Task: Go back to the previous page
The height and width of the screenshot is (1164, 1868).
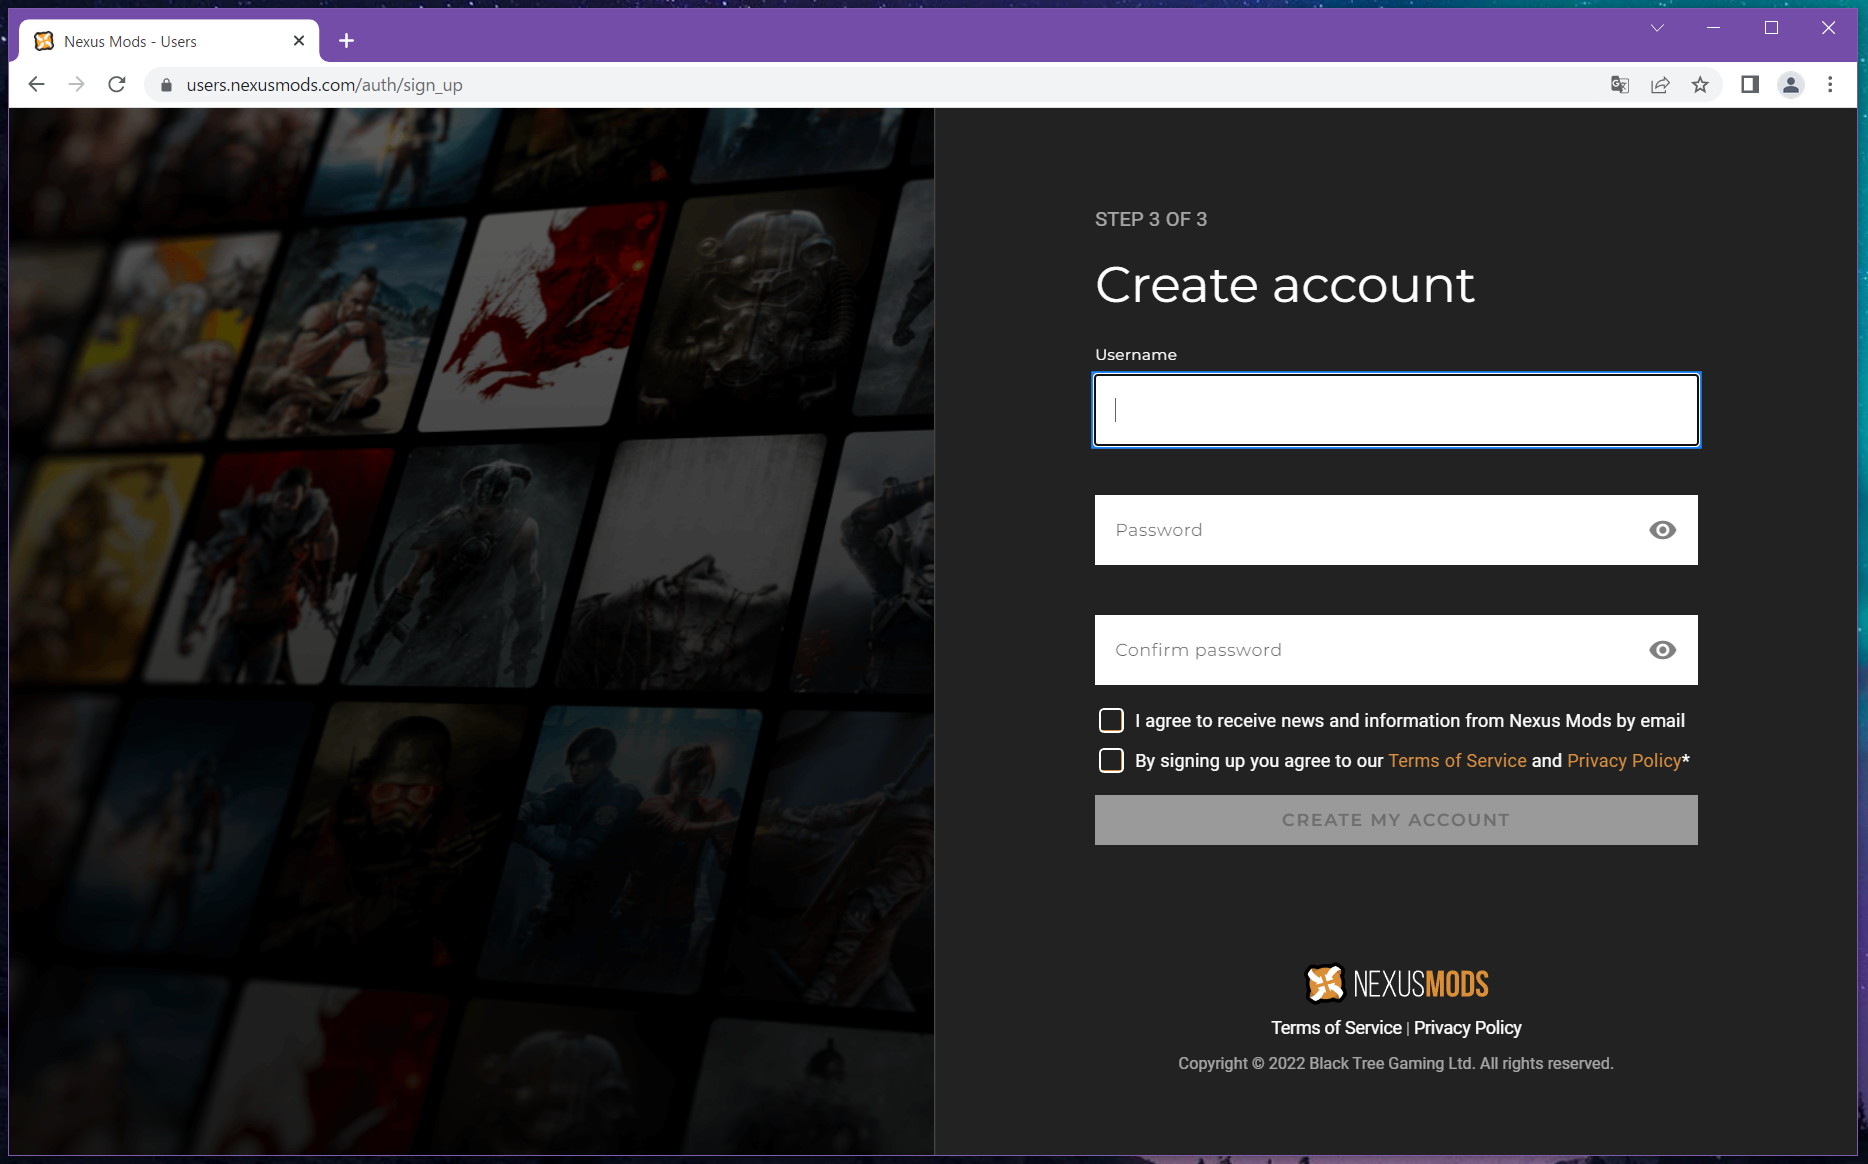Action: click(x=37, y=85)
